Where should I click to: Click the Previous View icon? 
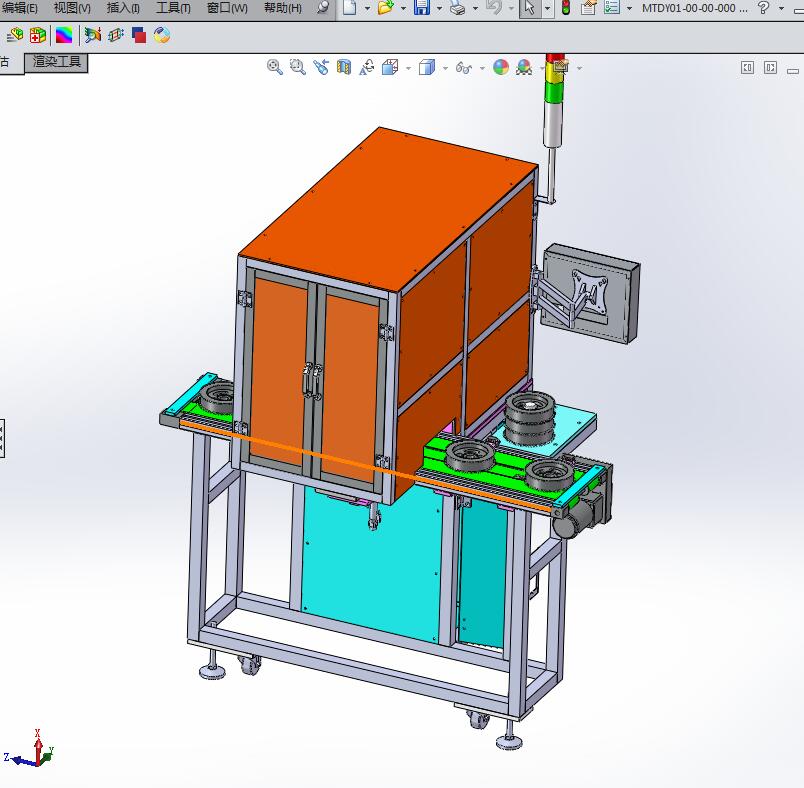tap(321, 67)
